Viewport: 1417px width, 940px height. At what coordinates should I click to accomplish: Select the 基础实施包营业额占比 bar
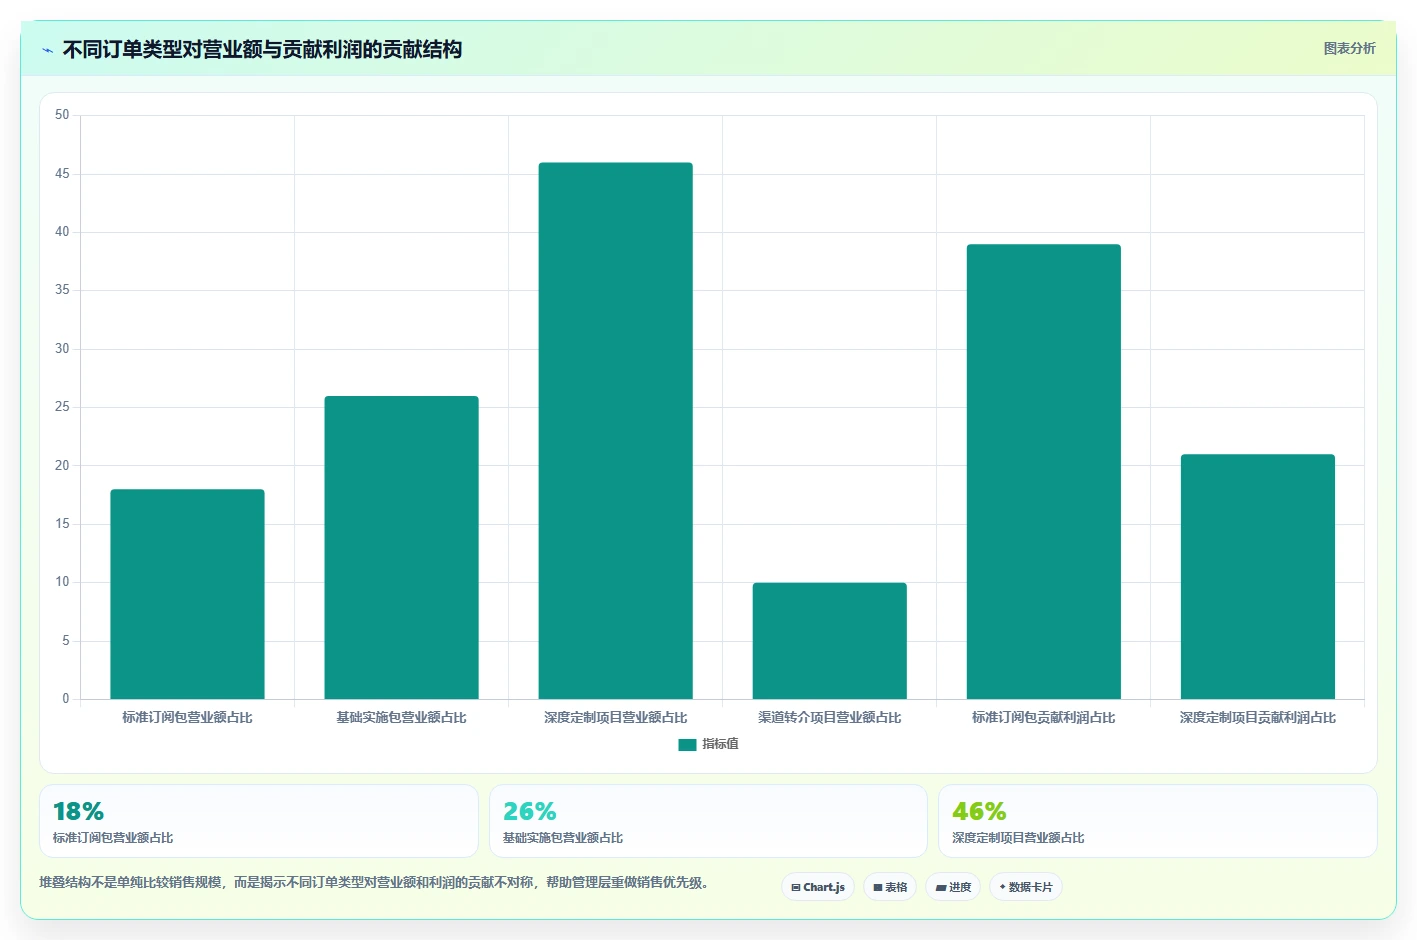click(401, 547)
